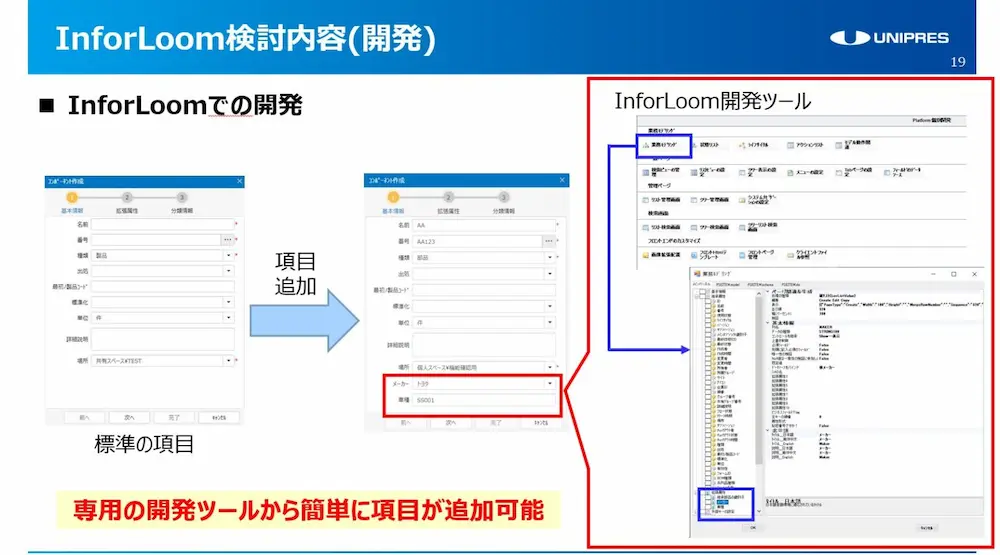Click キャンセル in the 業務モデリング window
Viewport: 1000px width, 555px height.
coord(927,528)
